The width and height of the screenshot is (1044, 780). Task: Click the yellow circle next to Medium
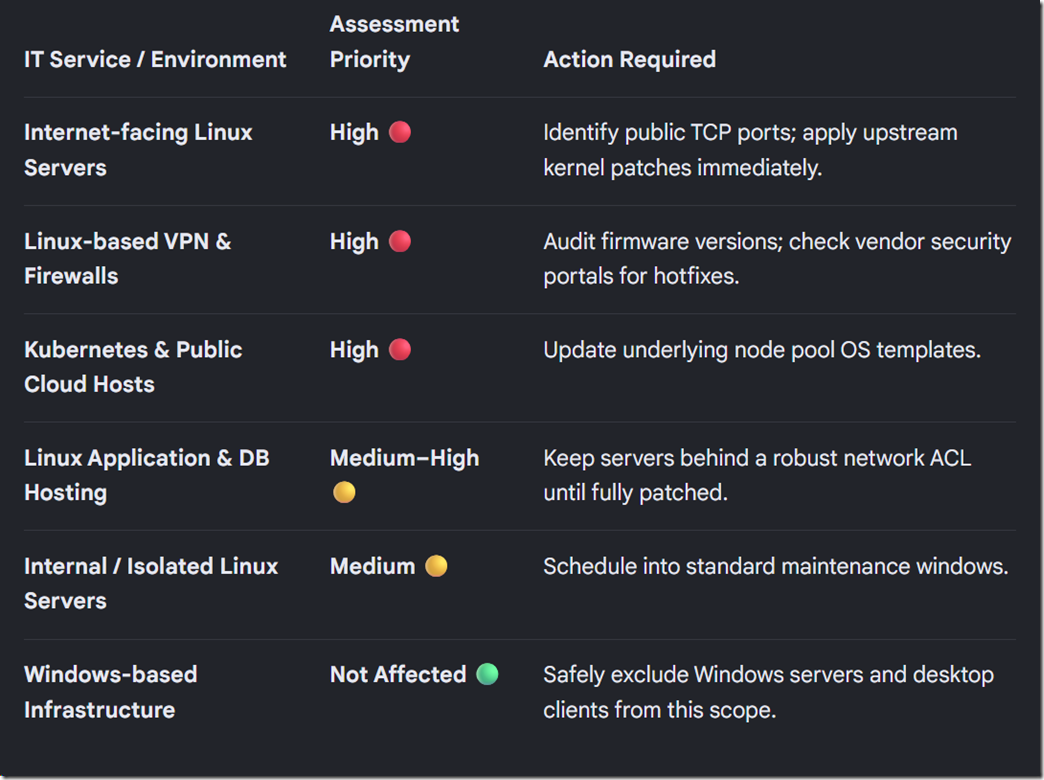(x=436, y=566)
